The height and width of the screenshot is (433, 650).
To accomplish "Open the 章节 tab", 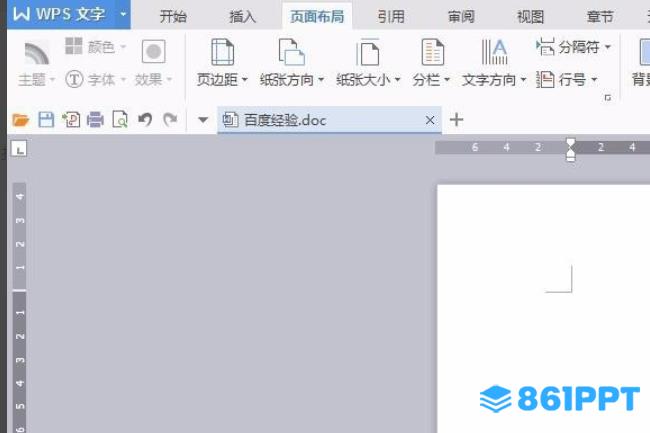I will click(600, 17).
